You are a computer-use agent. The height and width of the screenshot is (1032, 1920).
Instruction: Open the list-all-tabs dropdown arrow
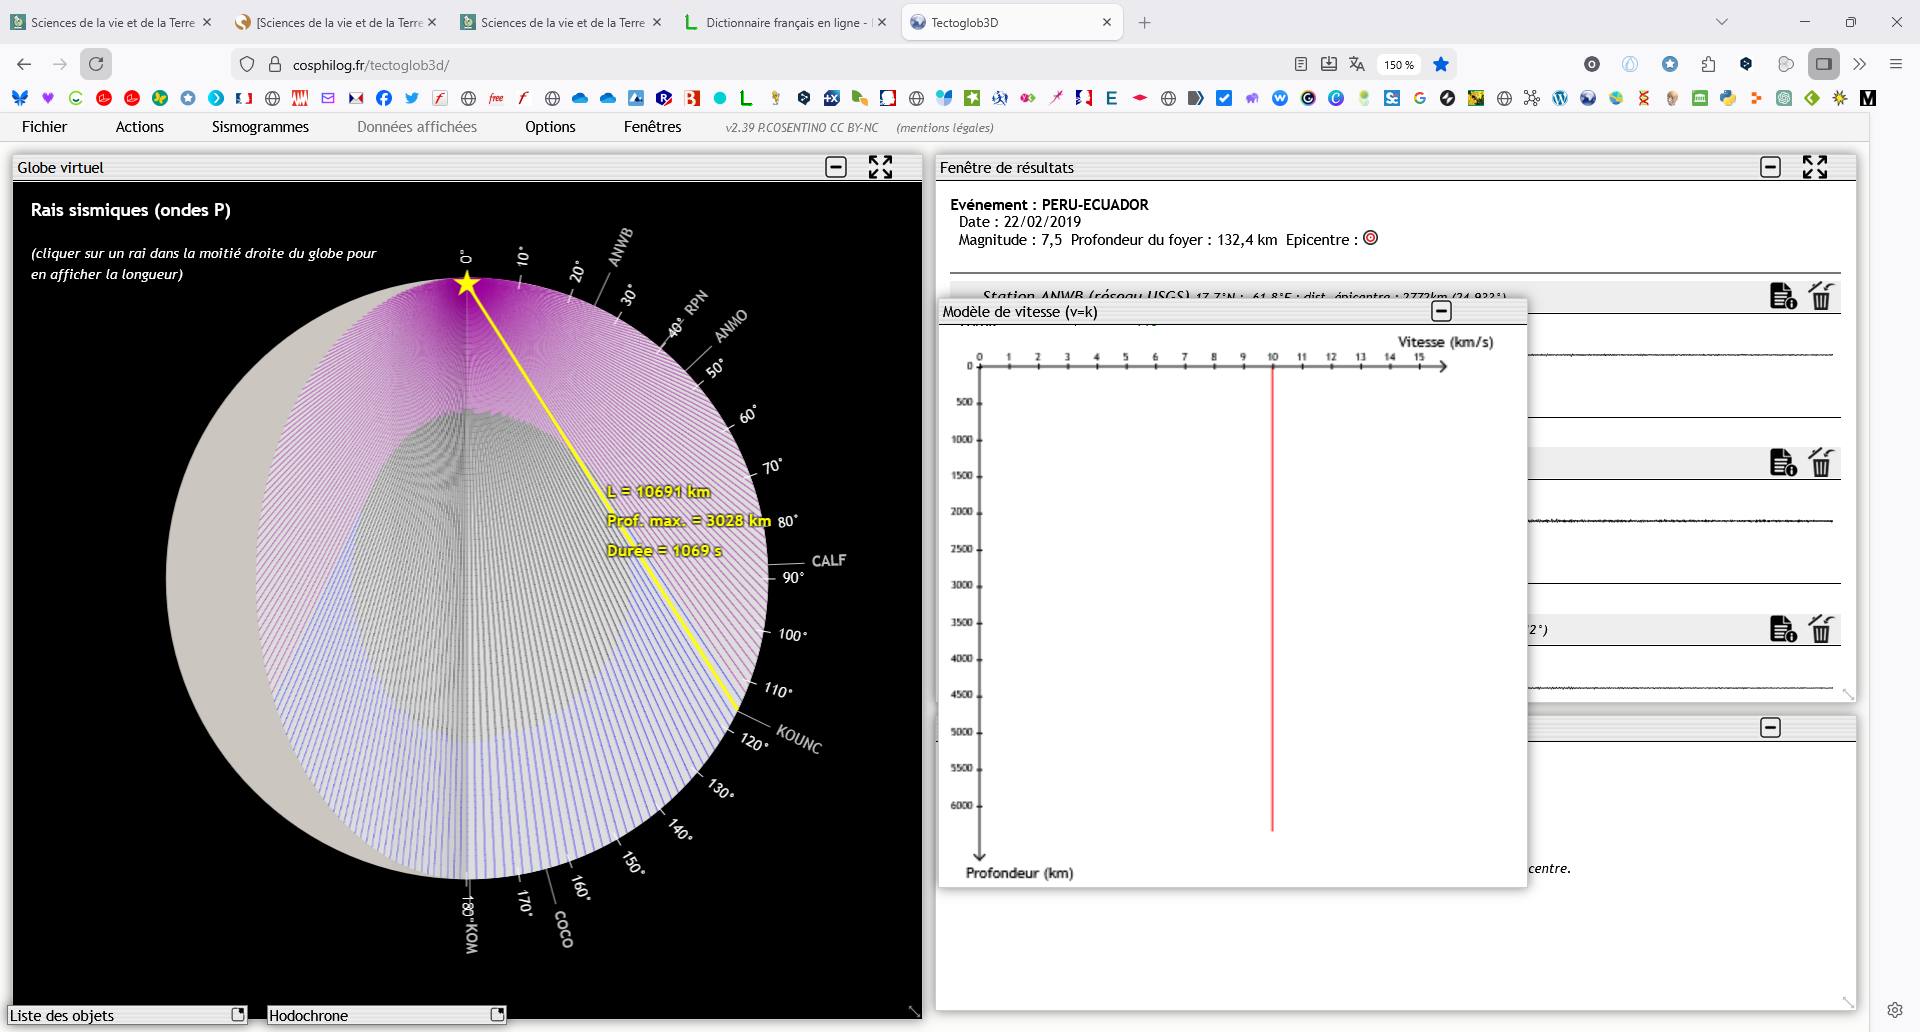pos(1721,22)
